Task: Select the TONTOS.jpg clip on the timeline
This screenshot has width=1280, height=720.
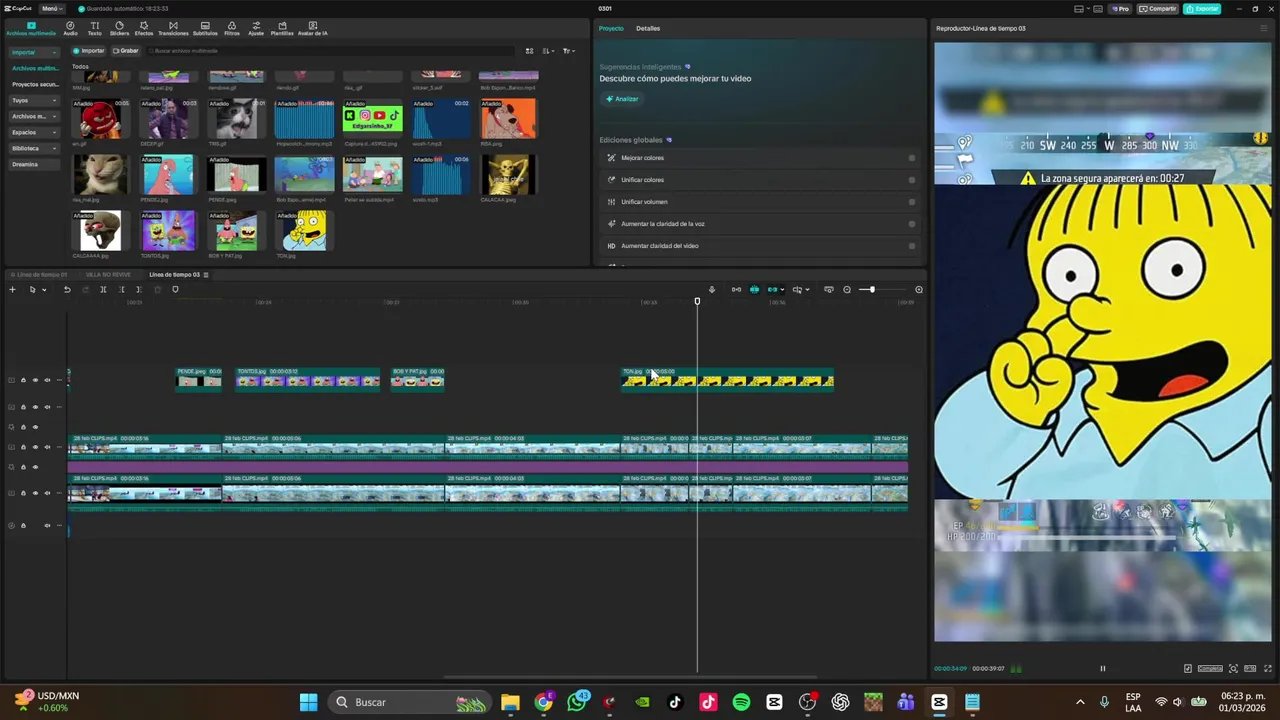Action: (307, 378)
